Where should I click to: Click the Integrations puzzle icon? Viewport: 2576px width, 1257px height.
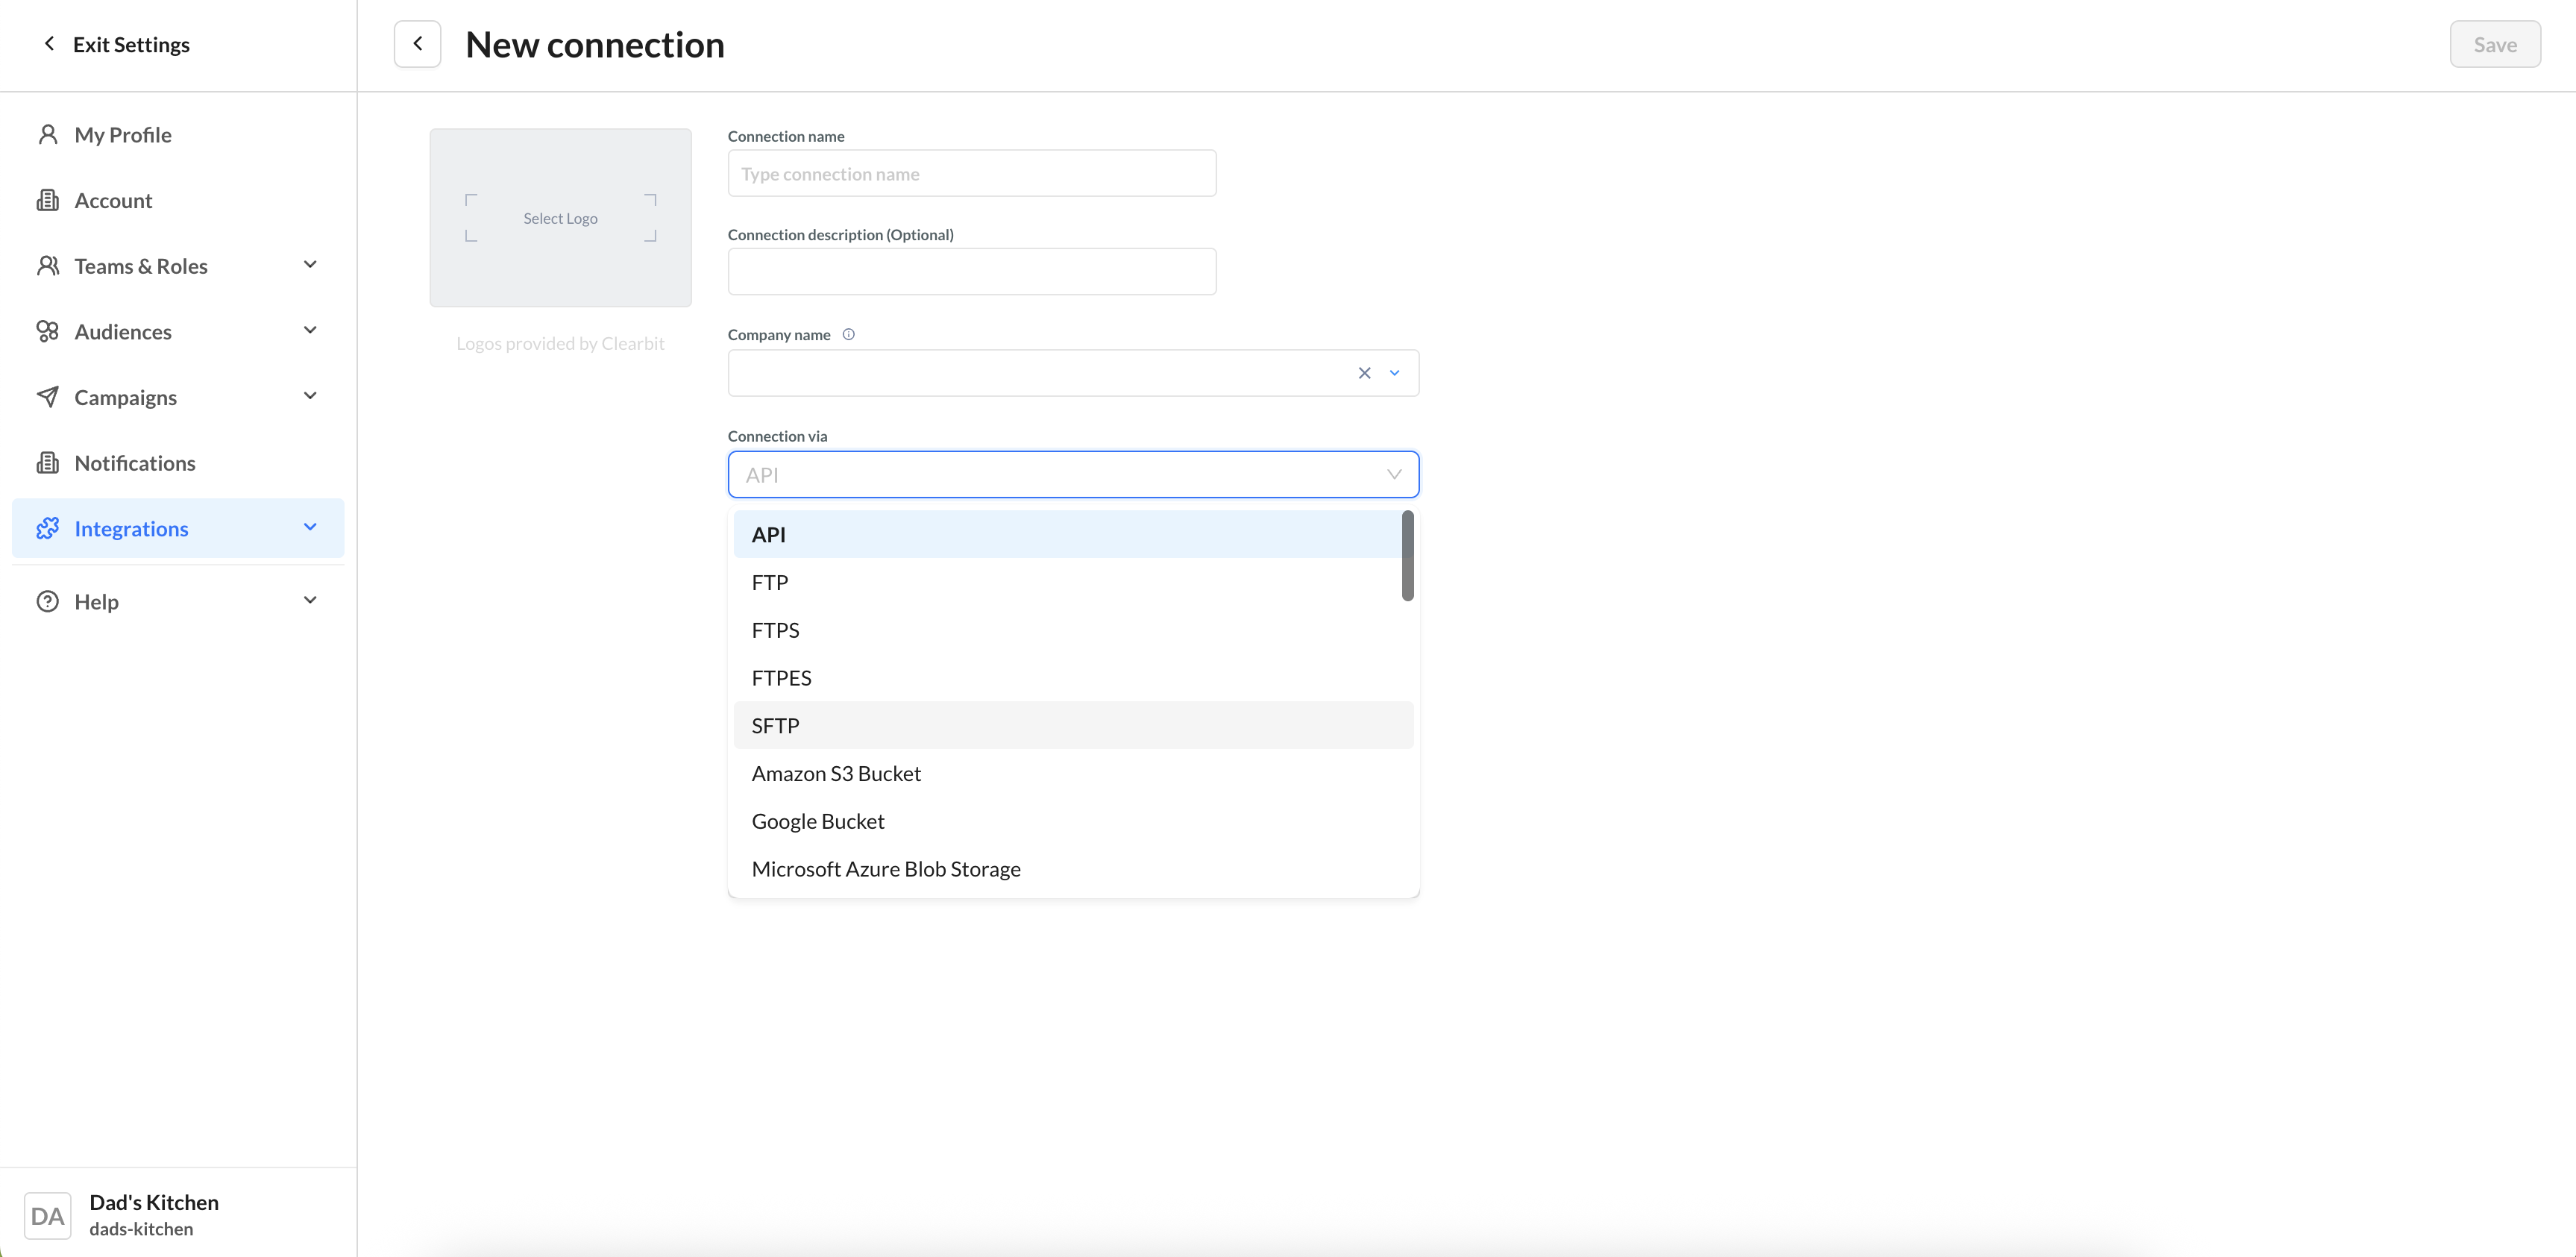pyautogui.click(x=47, y=528)
